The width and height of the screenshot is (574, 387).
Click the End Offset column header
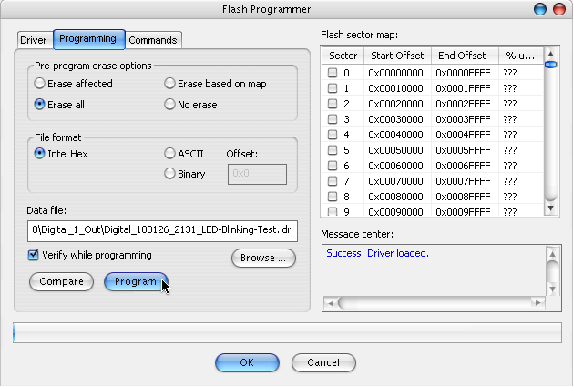(465, 56)
